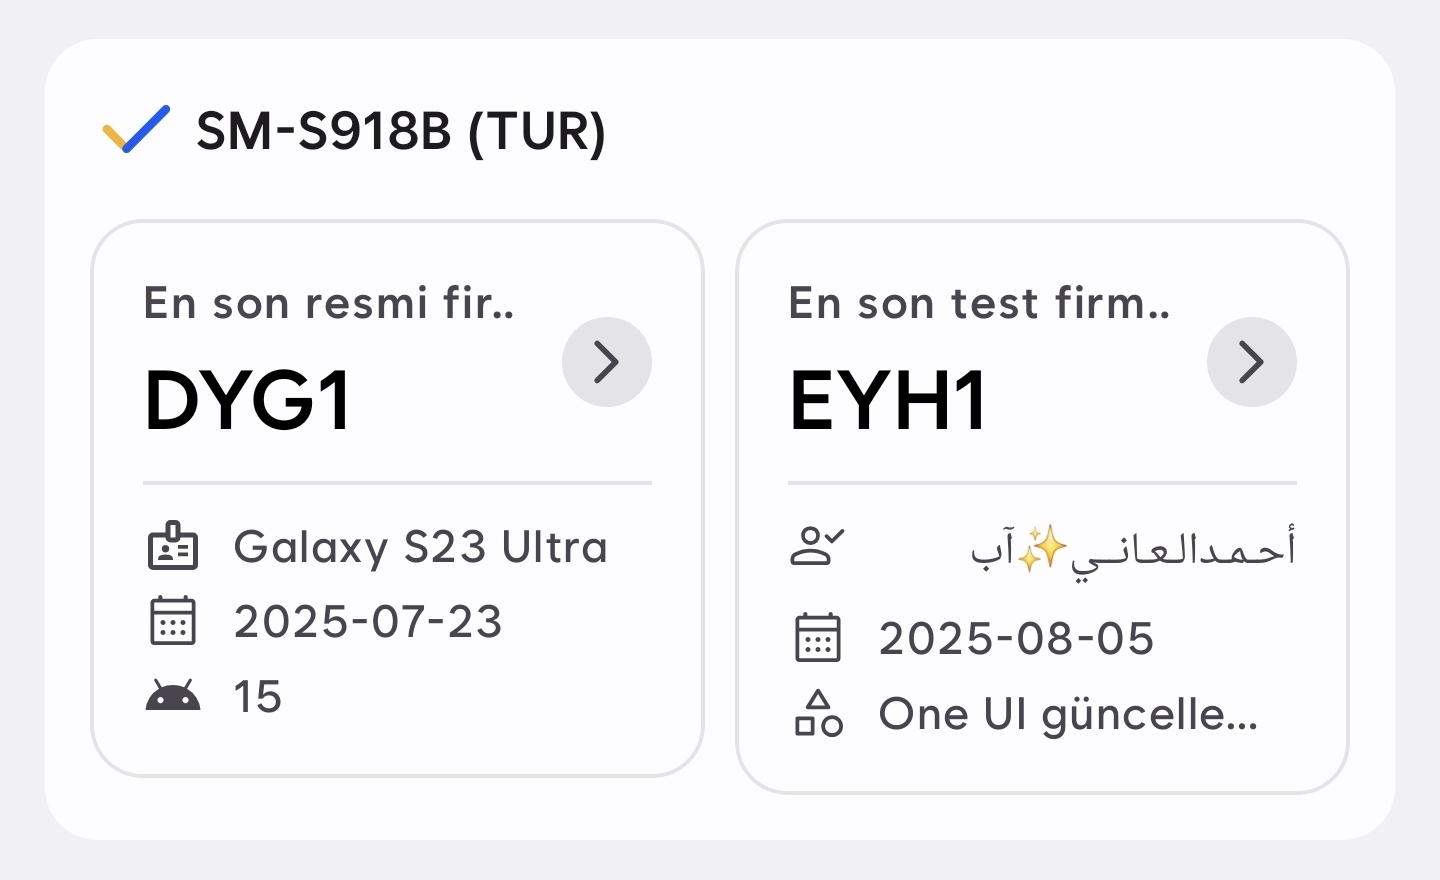Click the Arabic uploader name text
This screenshot has height=880, width=1440.
click(1182, 549)
